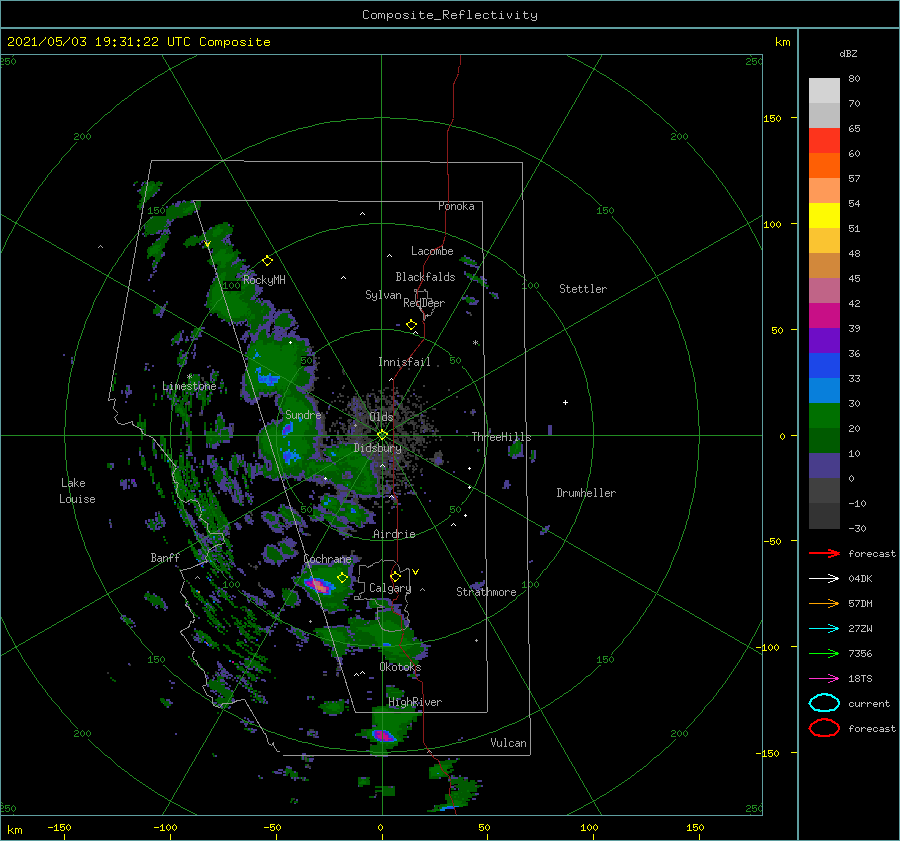Click the Stettler city label
900x841 pixels.
583,289
